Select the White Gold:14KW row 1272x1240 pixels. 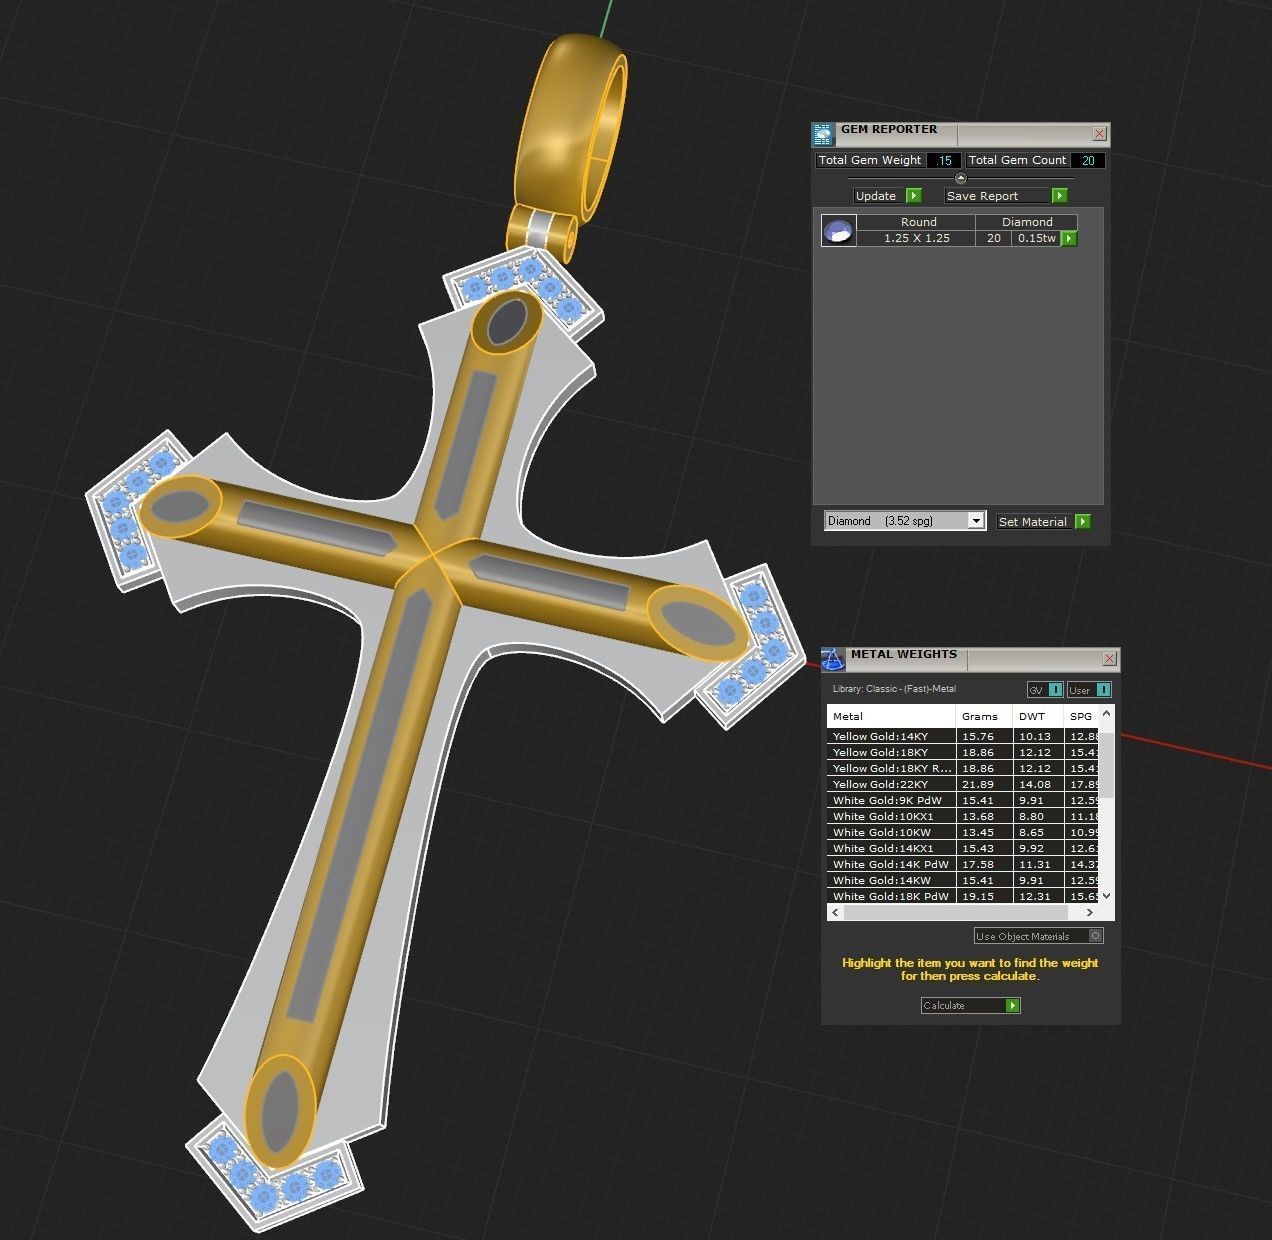962,880
